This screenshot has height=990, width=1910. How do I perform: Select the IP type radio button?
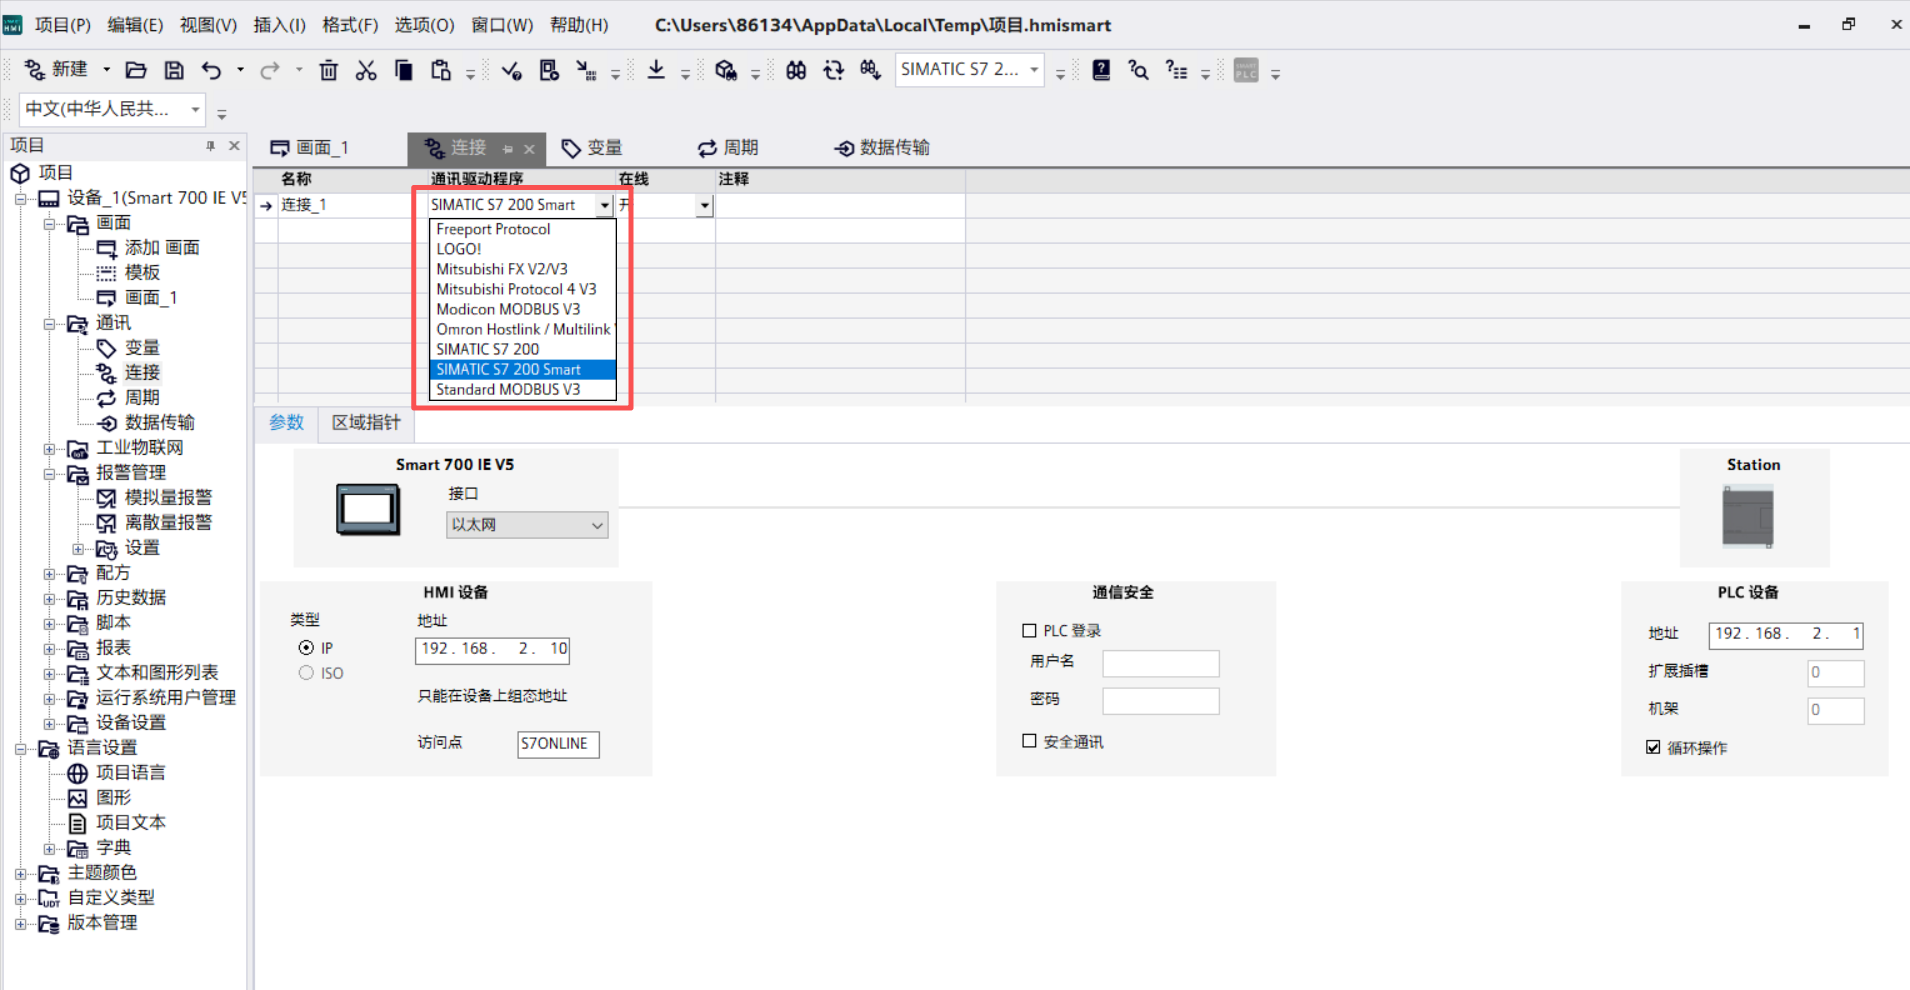click(x=306, y=648)
